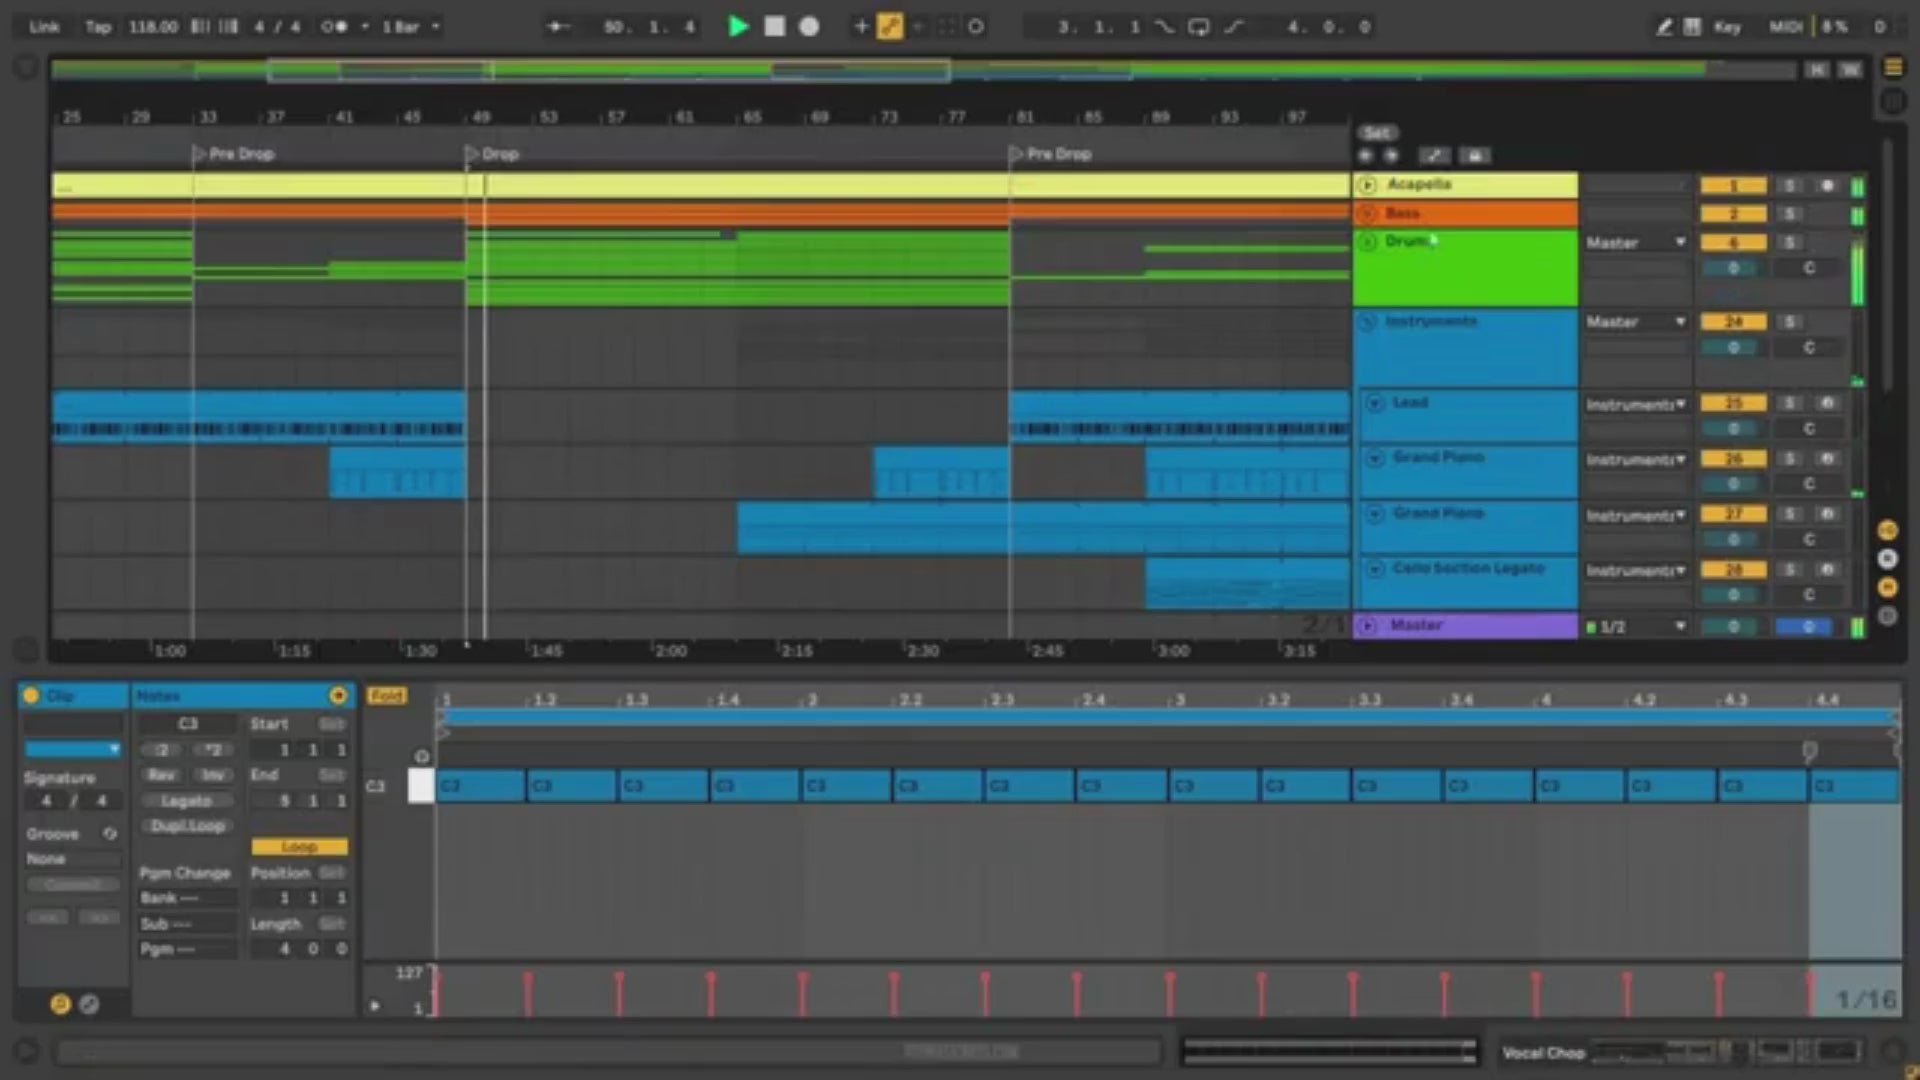Solo the Drums track
The height and width of the screenshot is (1080, 1920).
point(1790,242)
